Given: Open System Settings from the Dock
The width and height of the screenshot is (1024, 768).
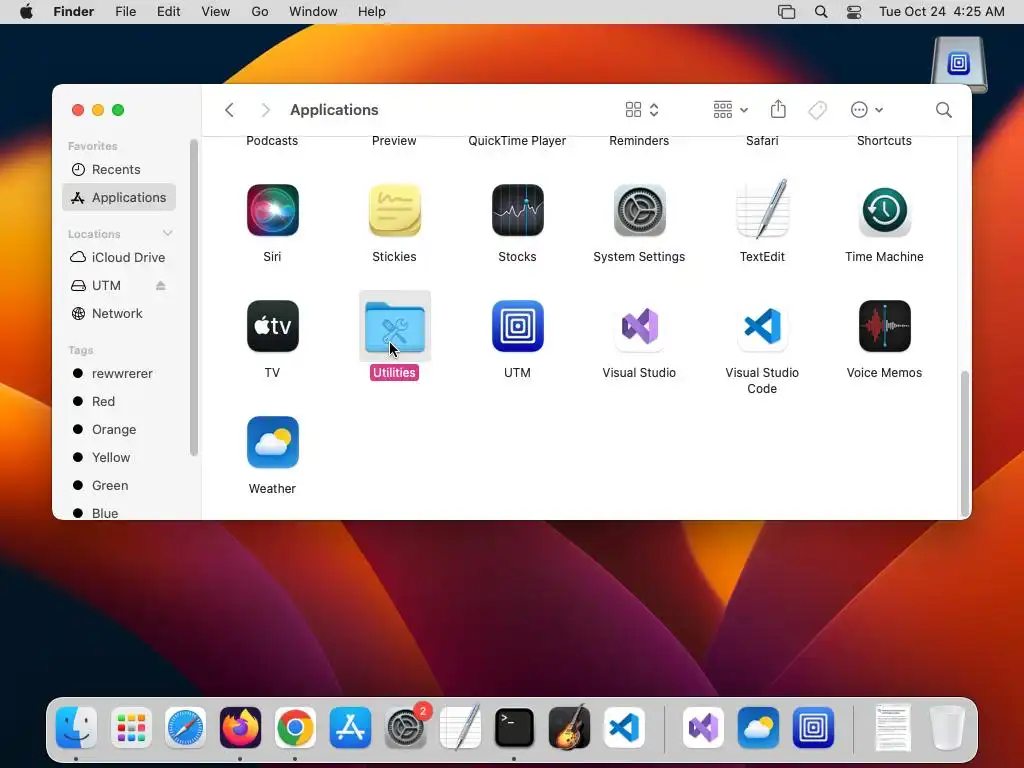Looking at the screenshot, I should point(406,728).
